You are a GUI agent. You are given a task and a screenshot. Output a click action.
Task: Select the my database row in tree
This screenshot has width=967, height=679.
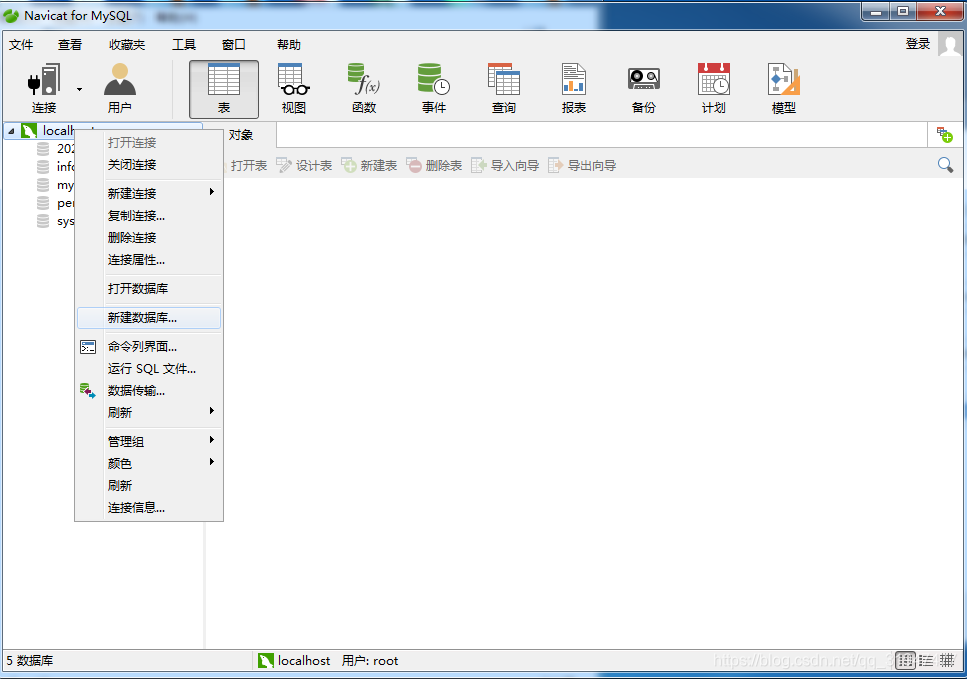(x=56, y=185)
